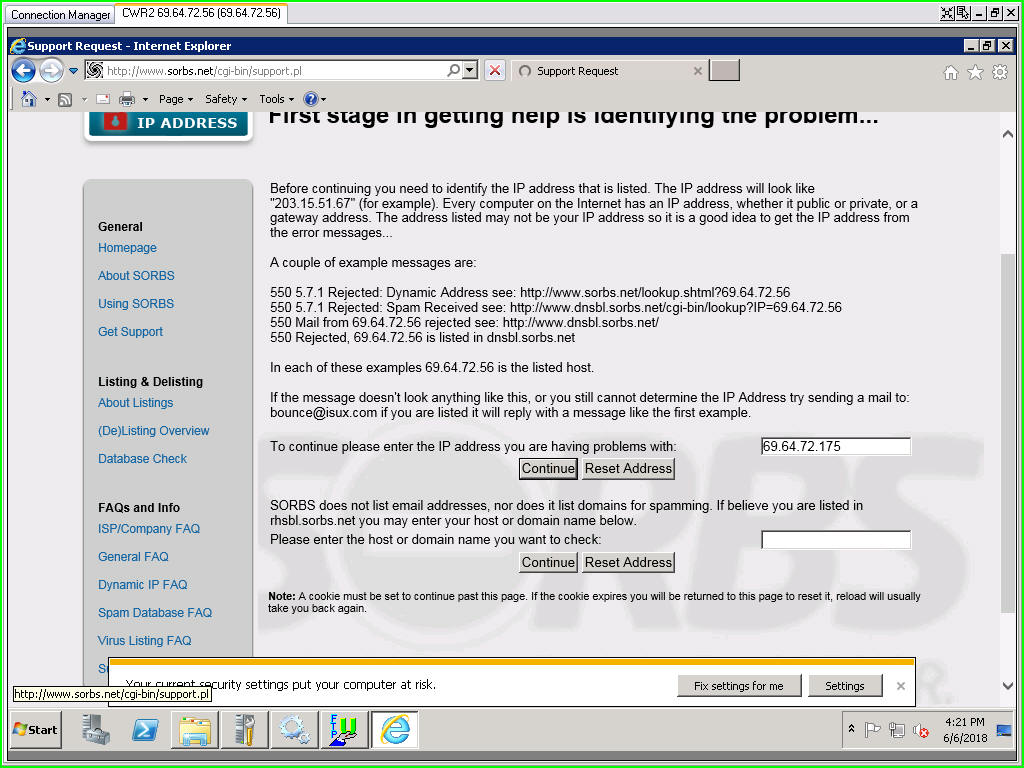Click the Home icon beside the favorites star
Viewport: 1024px width, 768px height.
[951, 72]
